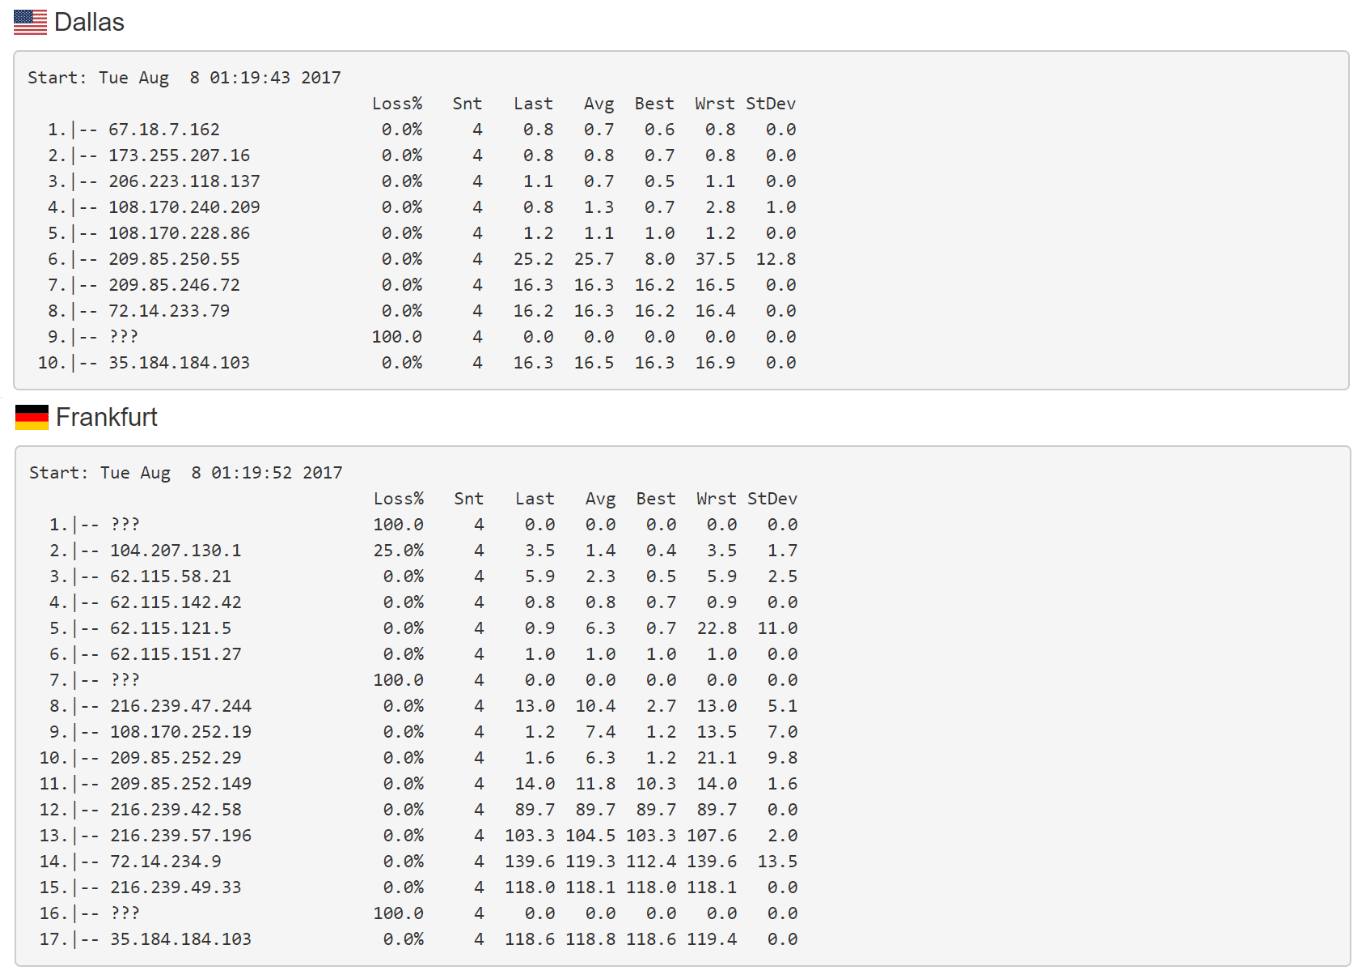Click the 104.5 average in Frankfurt hop 13
This screenshot has height=979, width=1362.
pyautogui.click(x=591, y=837)
